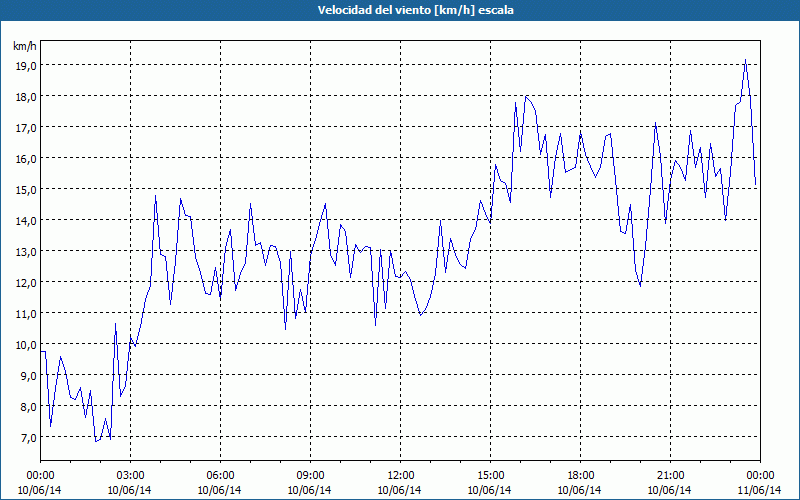Select the 19,0 y-axis label
Screen dimensions: 800x500
point(26,65)
